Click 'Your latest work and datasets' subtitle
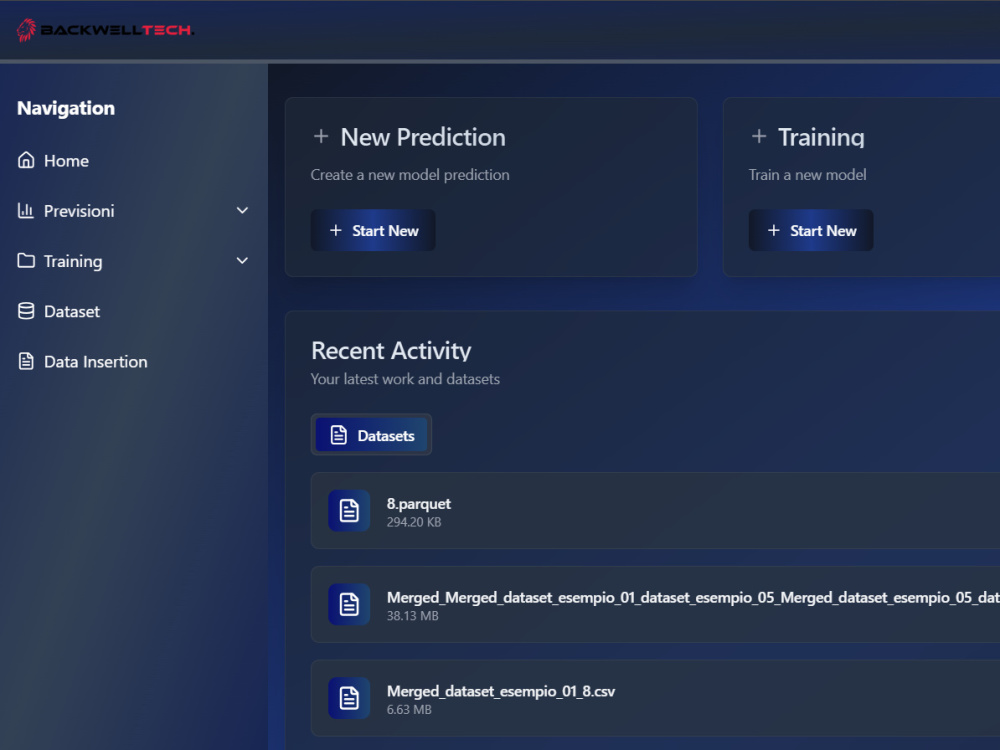Viewport: 1000px width, 750px height. click(x=405, y=379)
